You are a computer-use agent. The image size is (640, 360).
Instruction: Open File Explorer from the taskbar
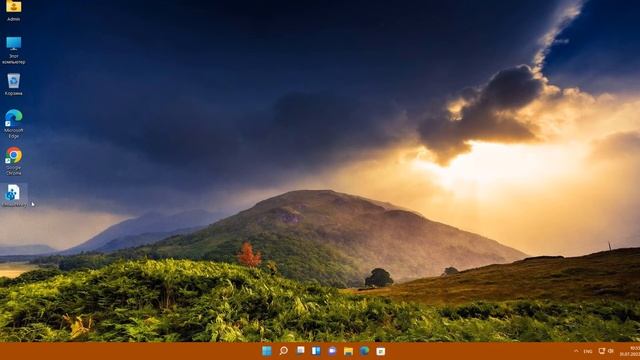348,351
